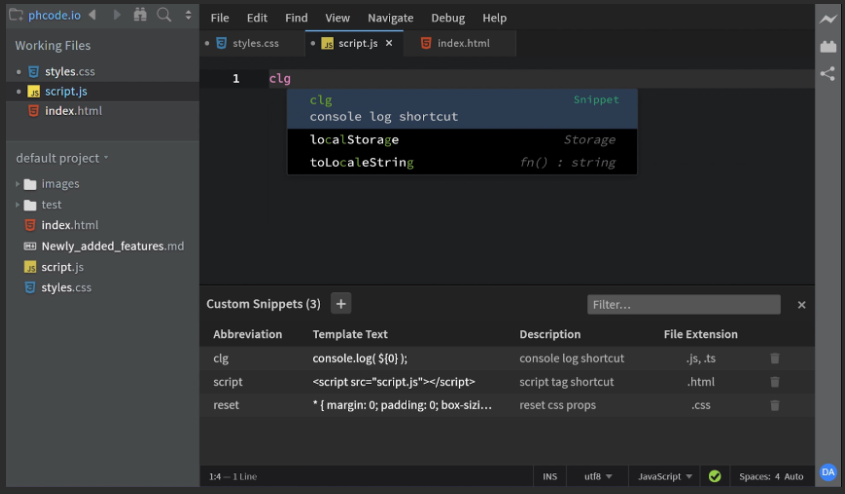Open the Debug menu
Viewport: 845px width, 494px height.
point(448,18)
